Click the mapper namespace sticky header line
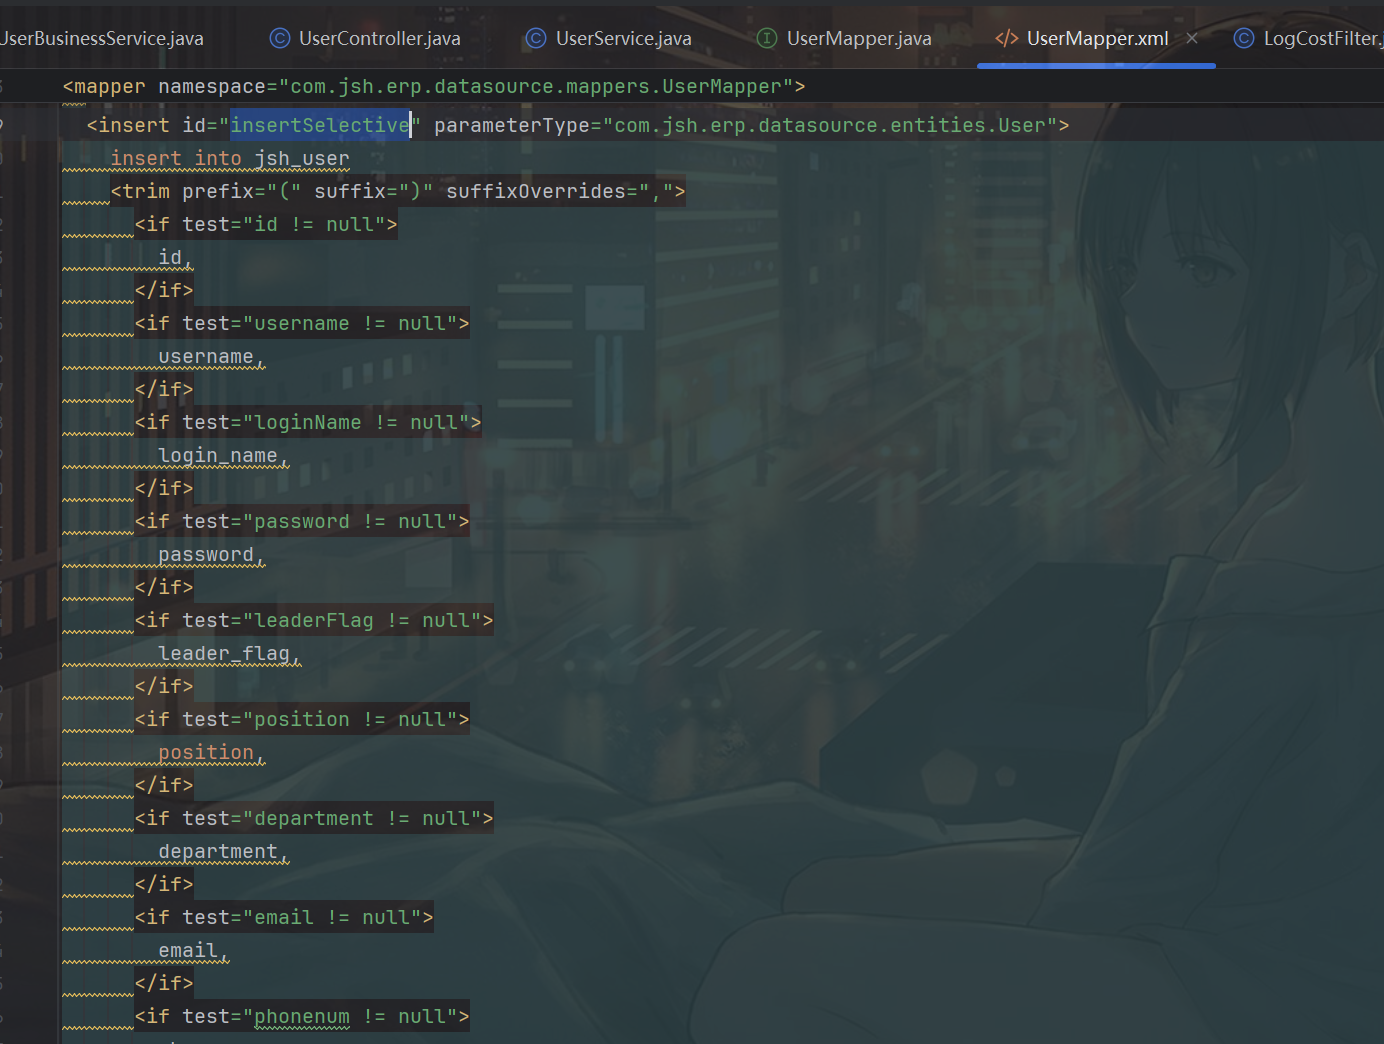Viewport: 1384px width, 1044px height. [x=433, y=87]
